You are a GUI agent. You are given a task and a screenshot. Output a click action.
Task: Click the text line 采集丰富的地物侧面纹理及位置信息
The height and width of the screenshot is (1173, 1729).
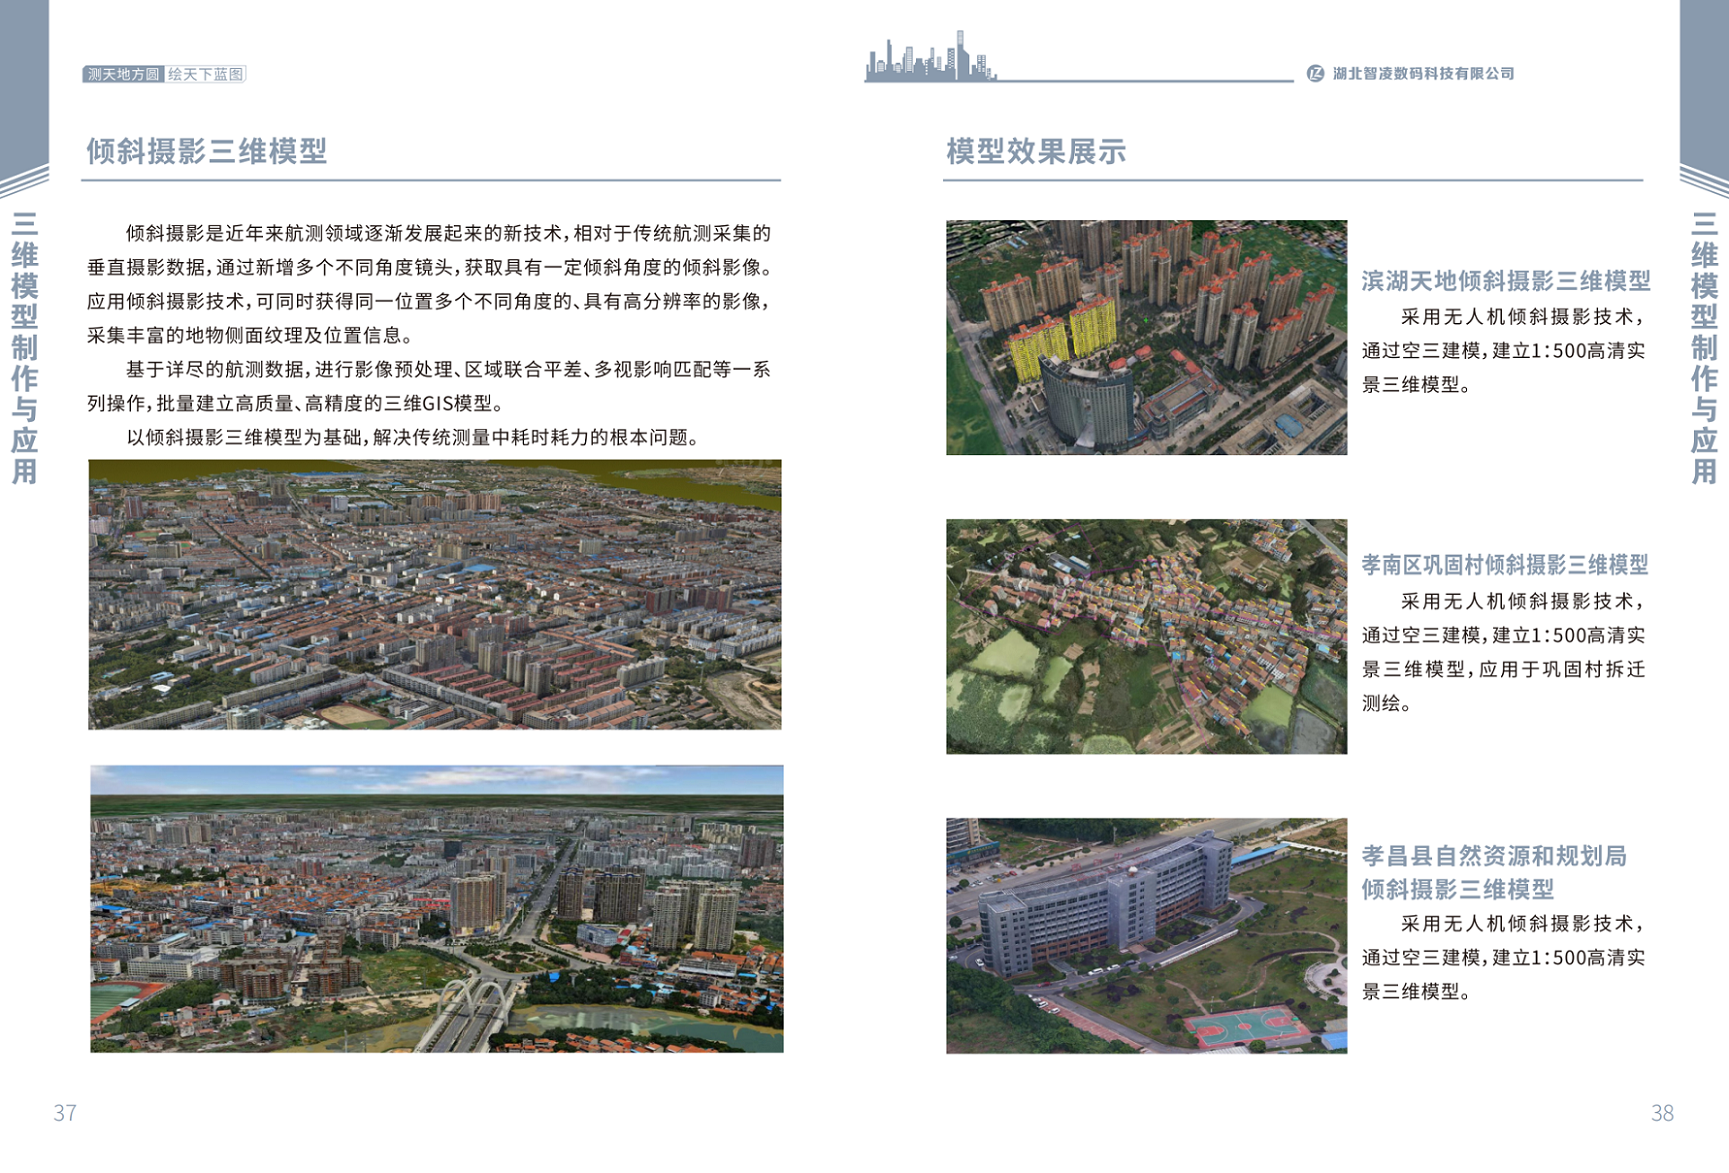[250, 335]
